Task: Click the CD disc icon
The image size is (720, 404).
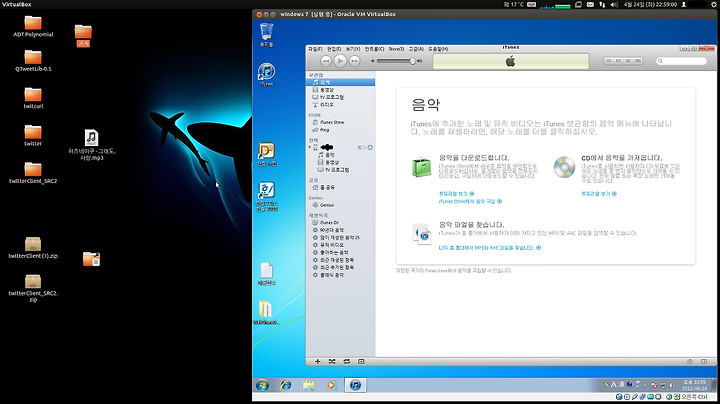Action: pyautogui.click(x=564, y=167)
